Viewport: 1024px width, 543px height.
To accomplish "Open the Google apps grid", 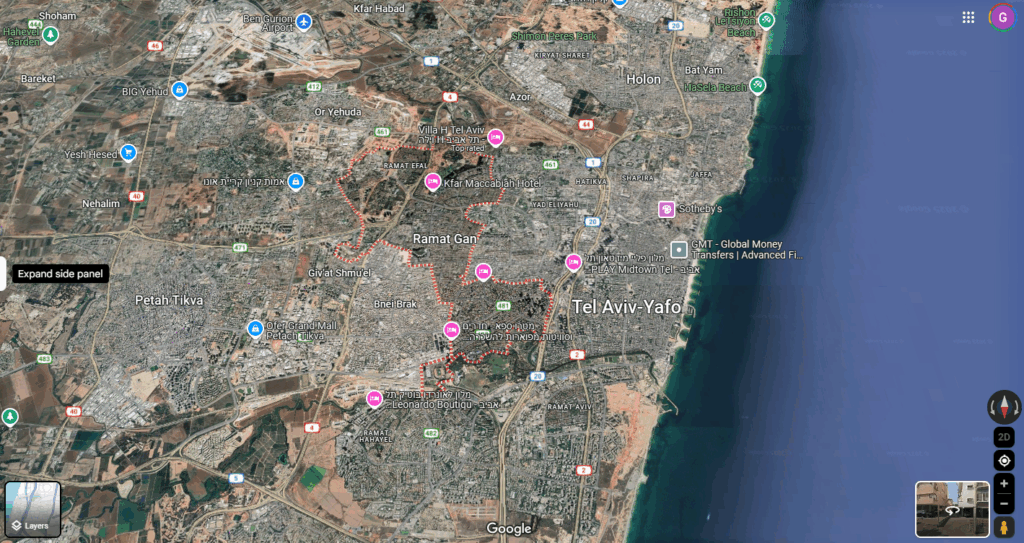I will [968, 17].
